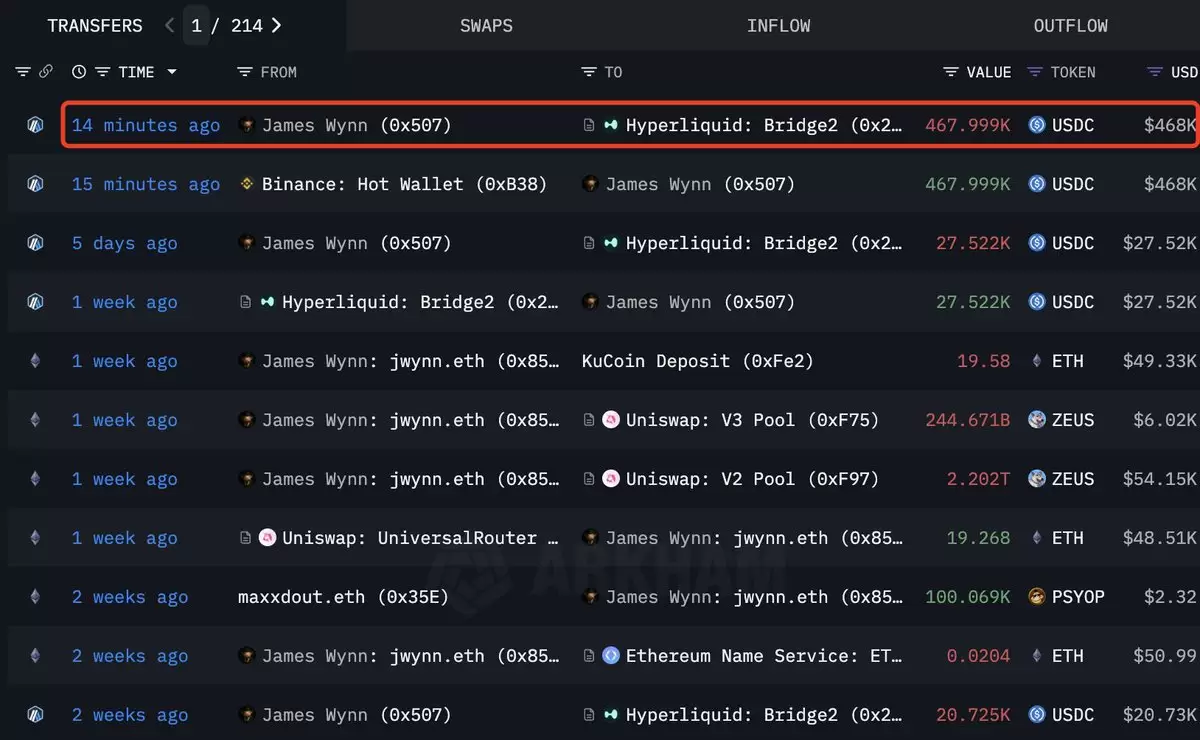Image resolution: width=1200 pixels, height=740 pixels.
Task: Switch to the SWAPS tab
Action: coord(486,25)
